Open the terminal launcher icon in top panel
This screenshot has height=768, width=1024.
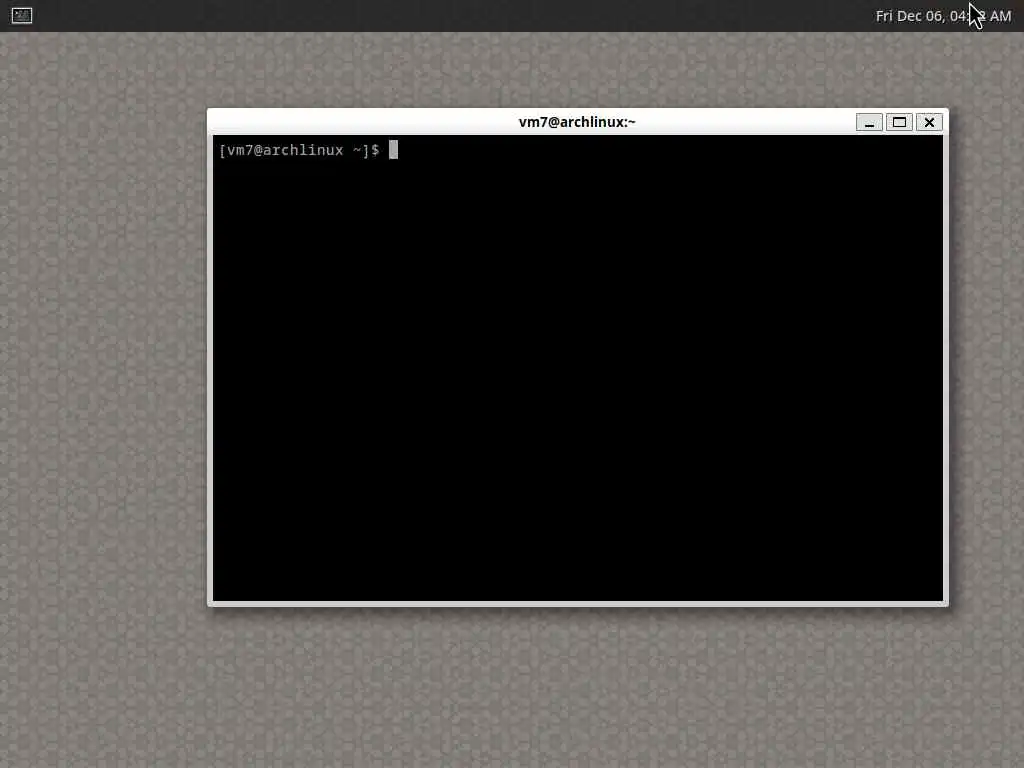click(22, 16)
